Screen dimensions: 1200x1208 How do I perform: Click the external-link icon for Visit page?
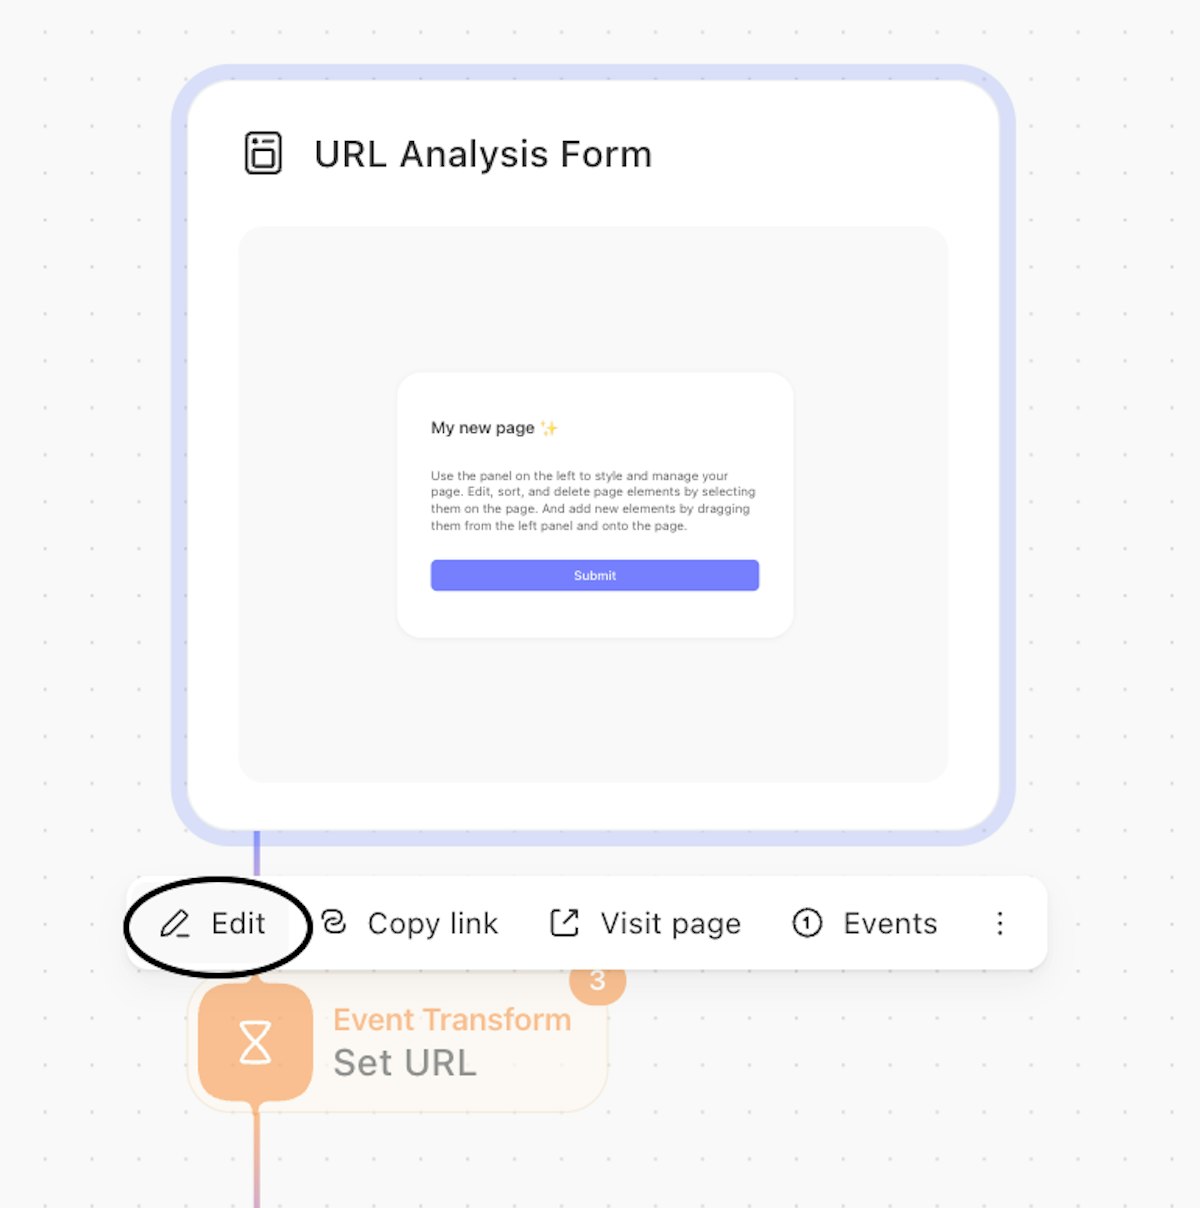coord(565,922)
